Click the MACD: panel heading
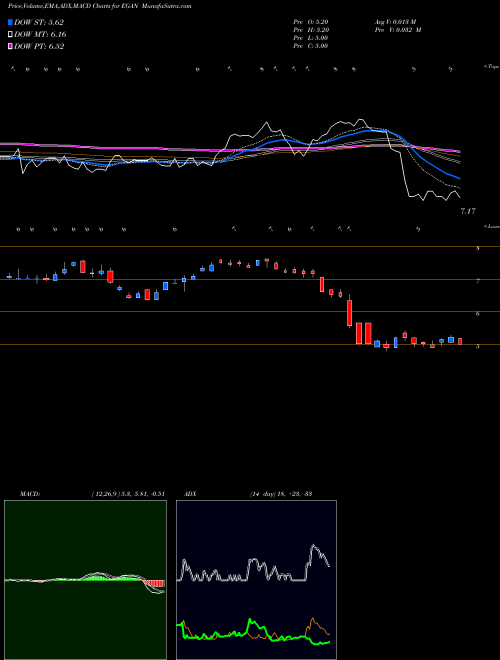This screenshot has height=660, width=500. [x=30, y=494]
